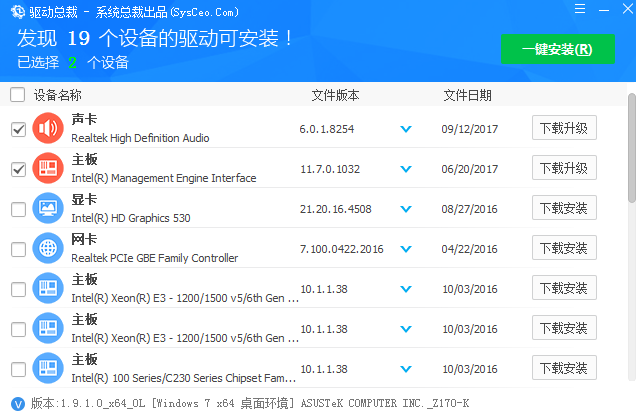Screen dimensions: 636x415
Task: Open the hamburger menu in title bar
Action: 580,9
